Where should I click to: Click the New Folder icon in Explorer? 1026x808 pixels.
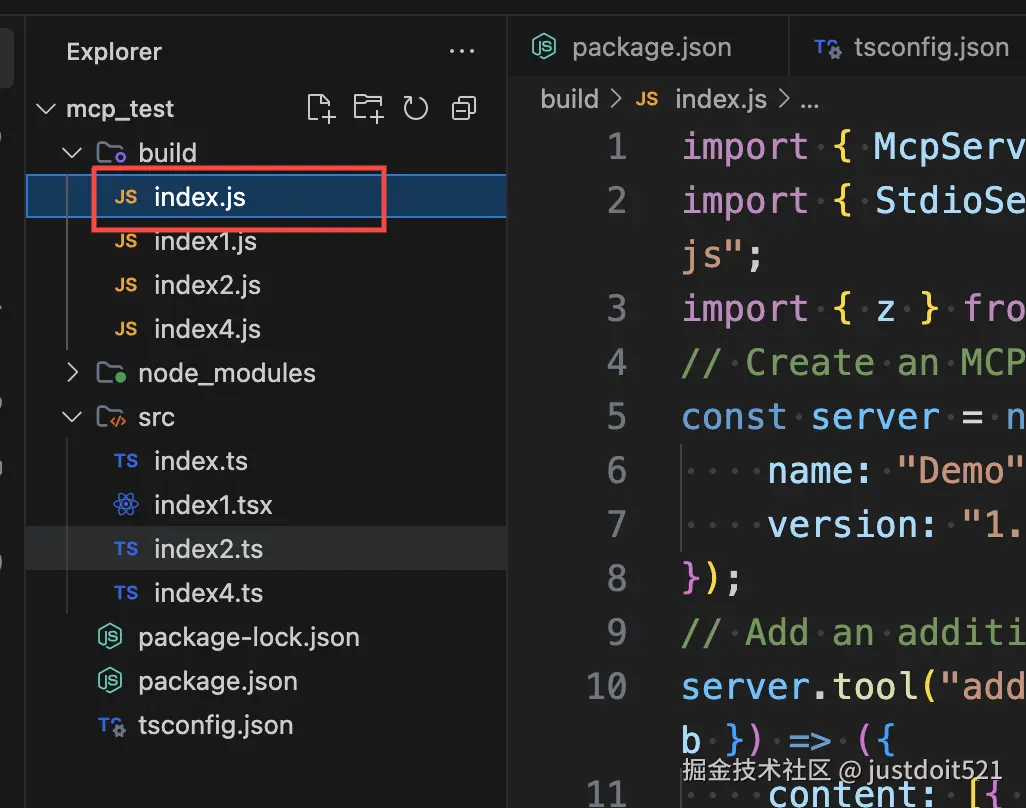[x=368, y=108]
